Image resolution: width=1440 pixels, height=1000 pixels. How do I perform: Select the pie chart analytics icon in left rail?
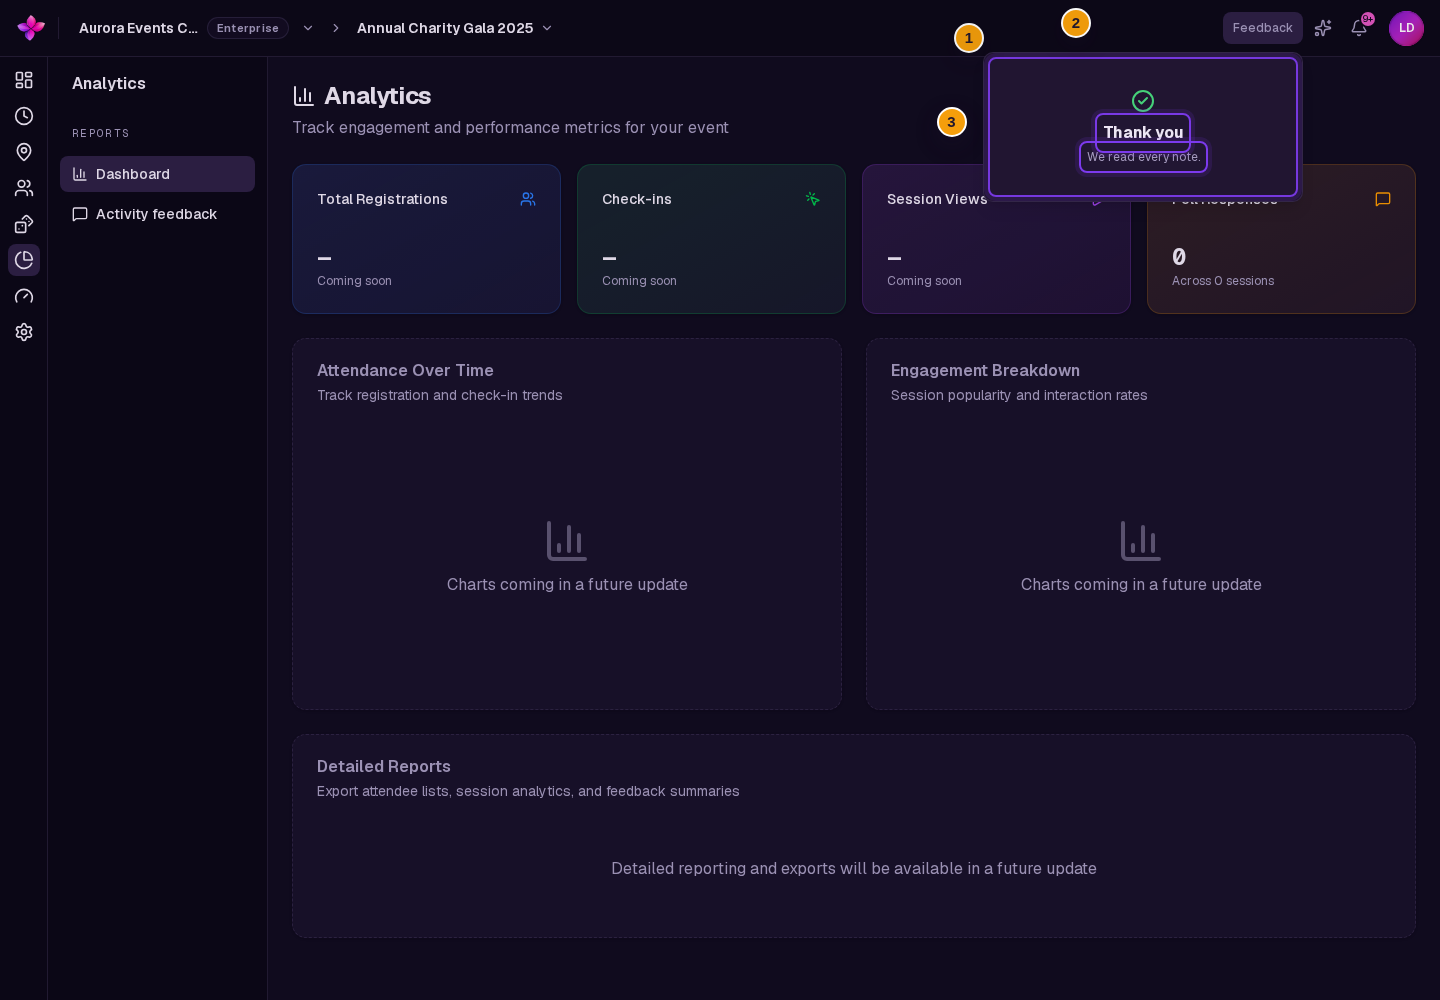tap(24, 260)
